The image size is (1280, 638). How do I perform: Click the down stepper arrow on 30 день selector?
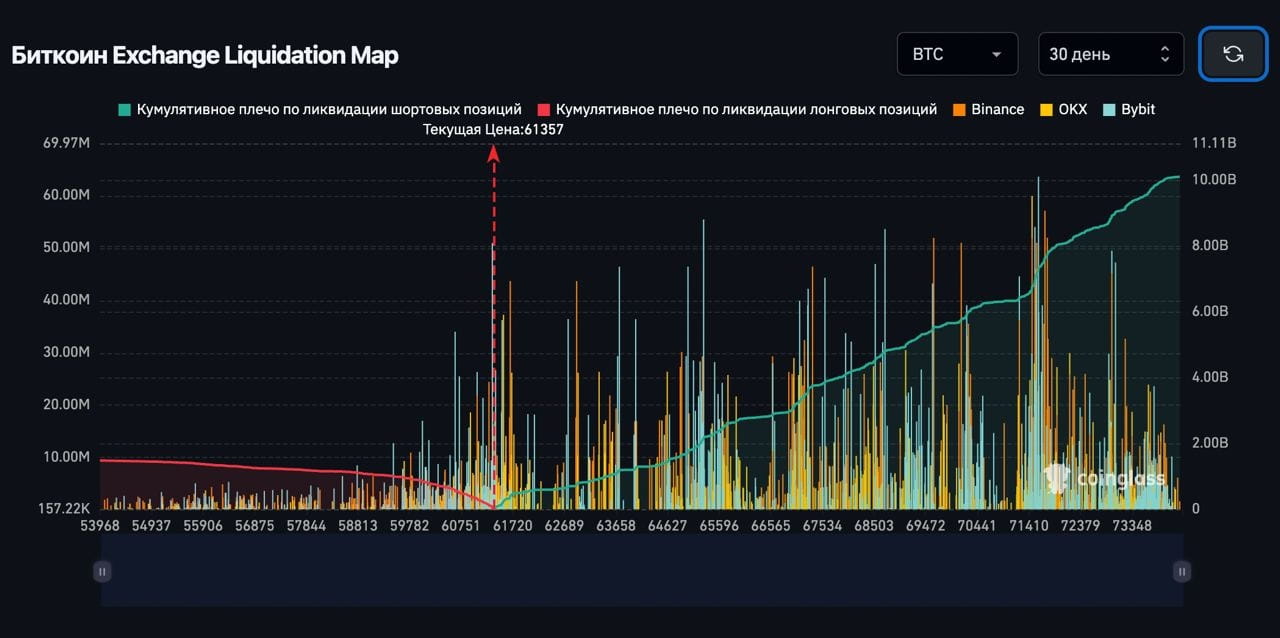click(1164, 60)
